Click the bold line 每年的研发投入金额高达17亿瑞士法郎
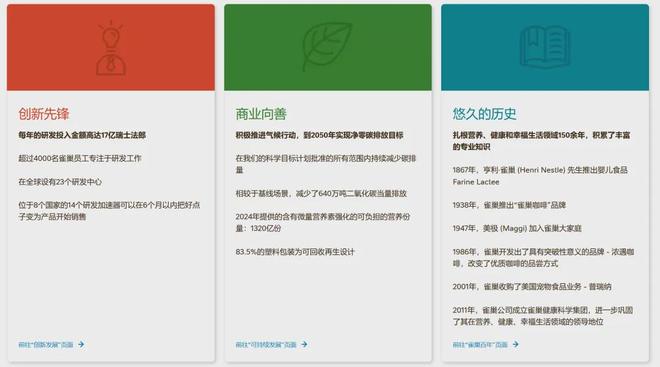Image resolution: width=660 pixels, height=367 pixels. coord(82,135)
